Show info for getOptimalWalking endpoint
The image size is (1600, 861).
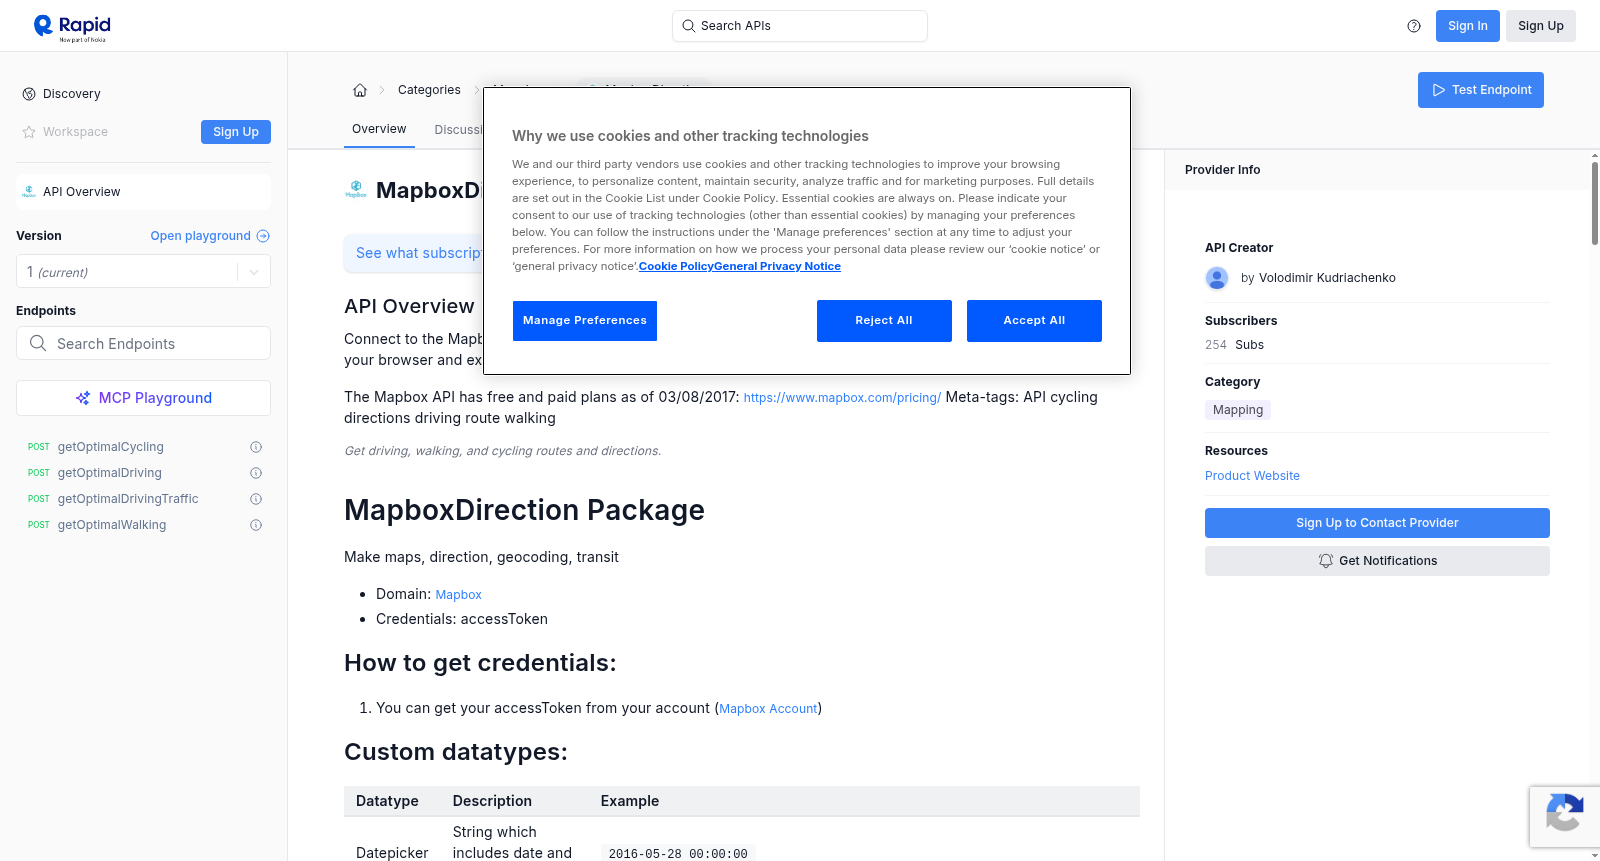click(256, 525)
